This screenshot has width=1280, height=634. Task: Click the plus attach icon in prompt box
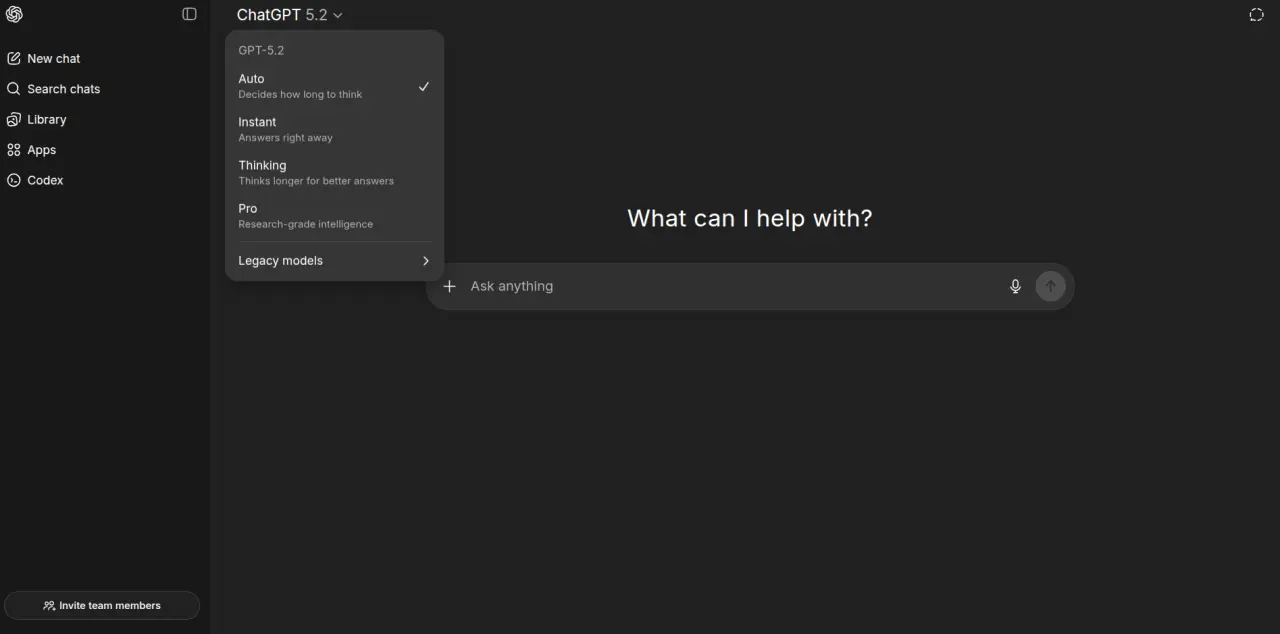pyautogui.click(x=450, y=286)
